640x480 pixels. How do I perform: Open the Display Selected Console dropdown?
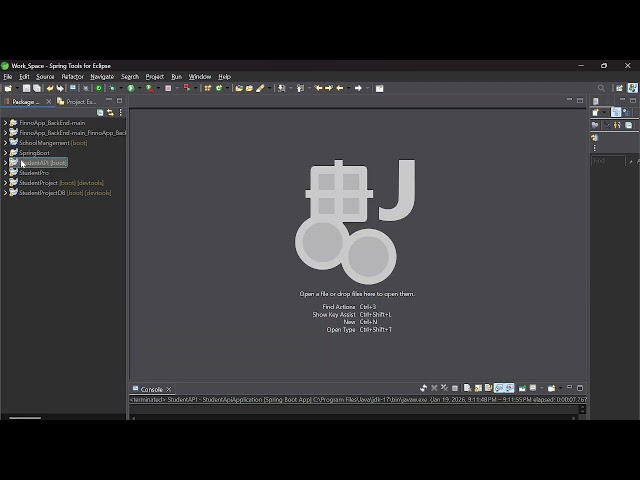542,388
